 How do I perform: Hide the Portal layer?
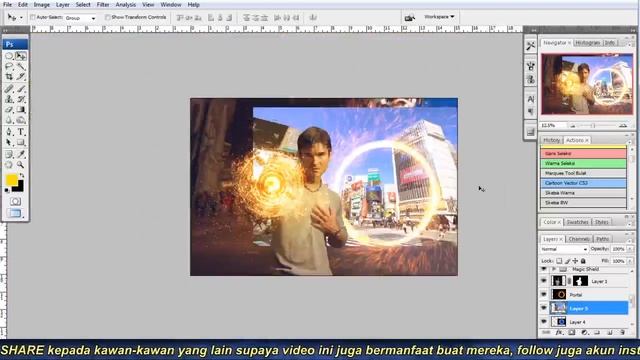[544, 294]
